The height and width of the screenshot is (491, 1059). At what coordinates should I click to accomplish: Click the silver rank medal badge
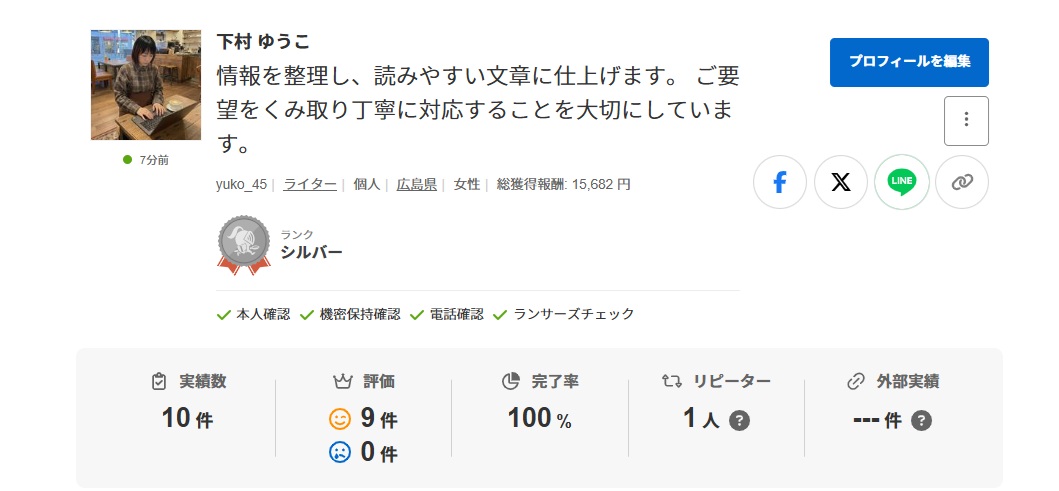243,244
